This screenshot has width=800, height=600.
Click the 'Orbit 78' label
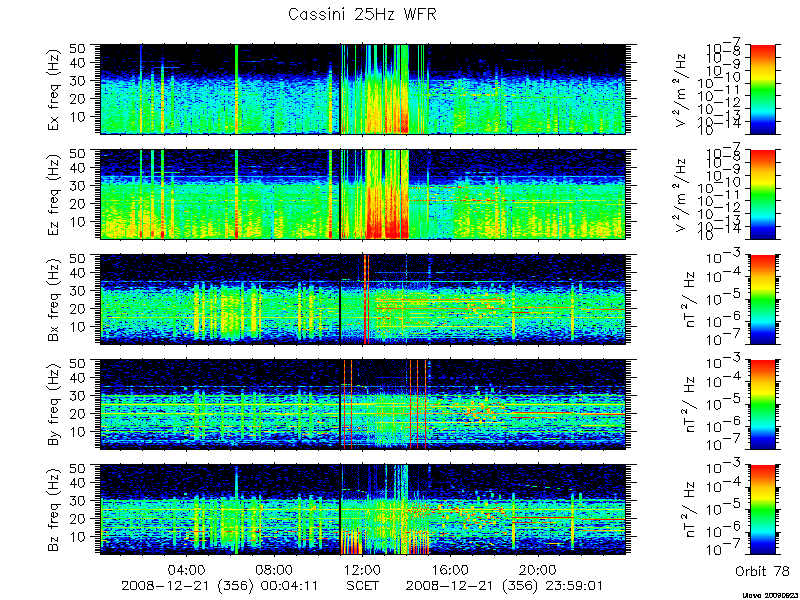point(762,571)
